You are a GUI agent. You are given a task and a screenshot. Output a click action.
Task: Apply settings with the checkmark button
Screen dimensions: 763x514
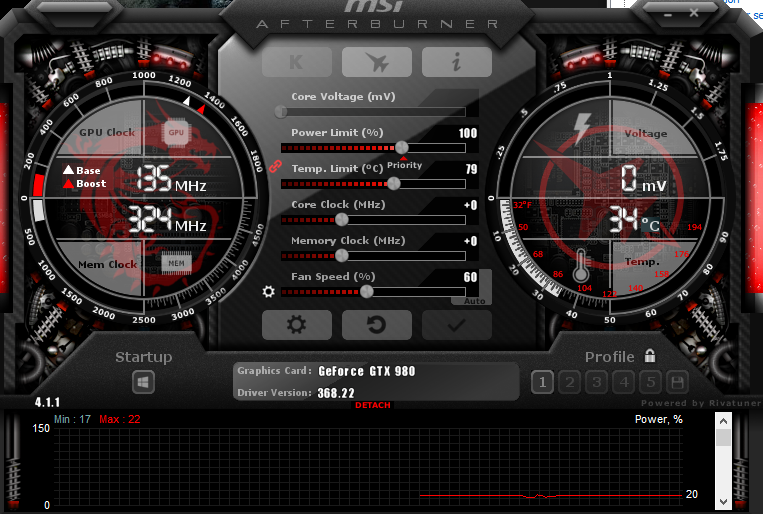click(x=456, y=325)
